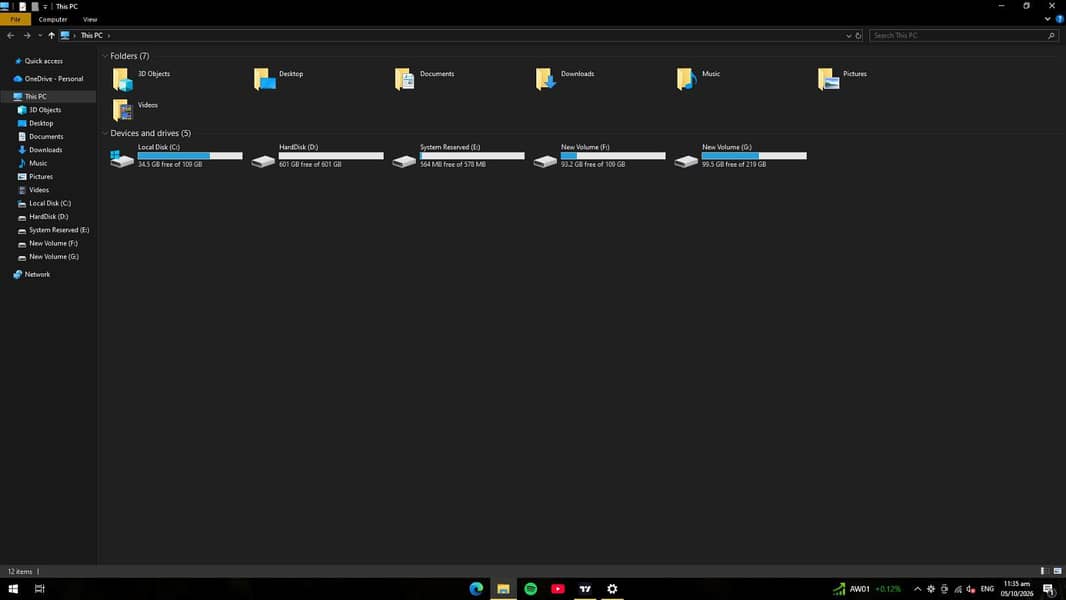Expand the ribbon with the chevron
Viewport: 1066px width, 600px height.
[1048, 19]
